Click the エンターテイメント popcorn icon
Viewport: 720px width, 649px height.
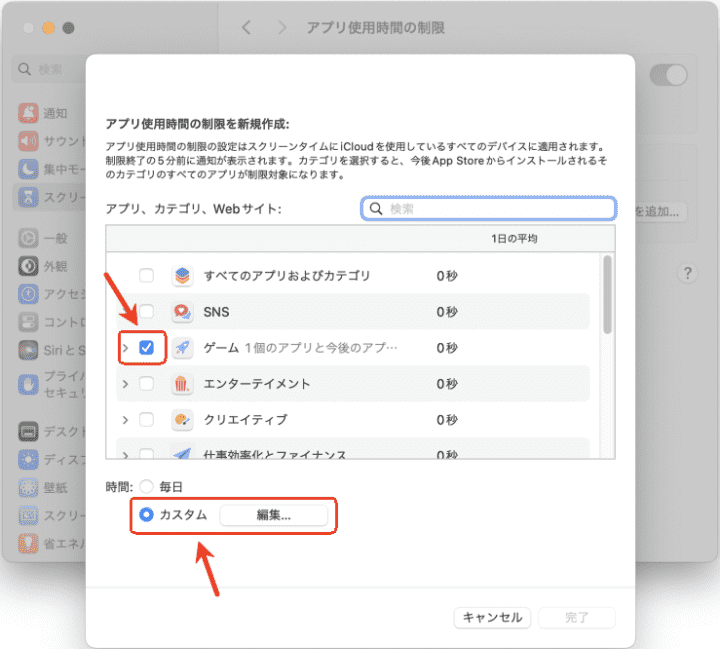click(182, 384)
